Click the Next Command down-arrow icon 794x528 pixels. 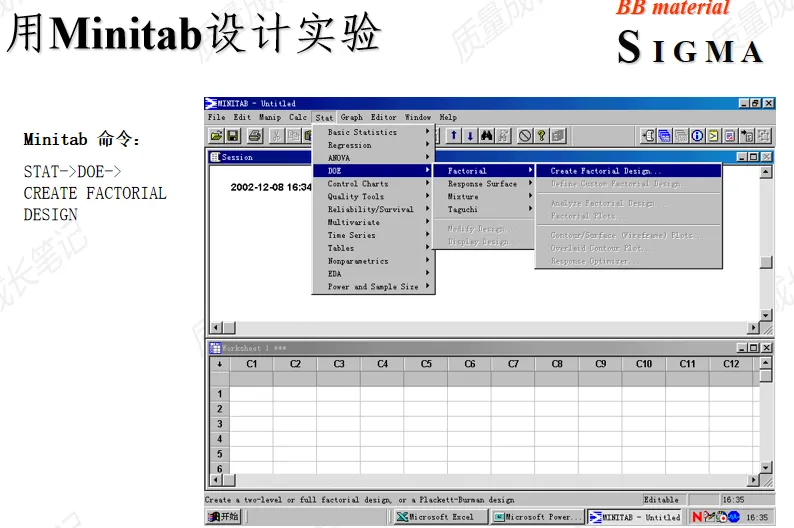coord(470,136)
